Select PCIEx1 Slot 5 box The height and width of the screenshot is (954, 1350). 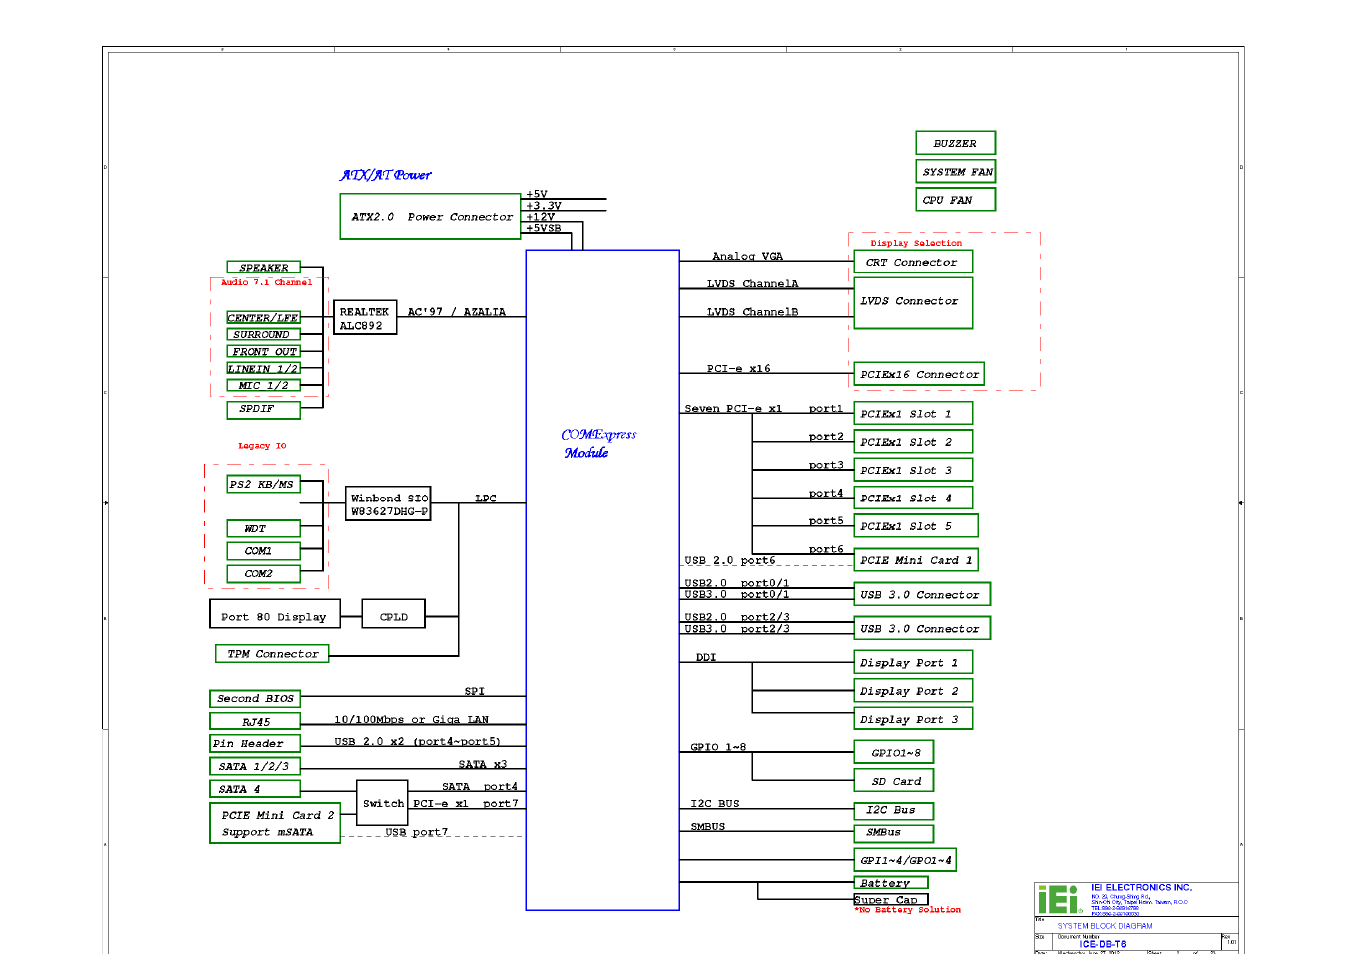click(x=916, y=525)
